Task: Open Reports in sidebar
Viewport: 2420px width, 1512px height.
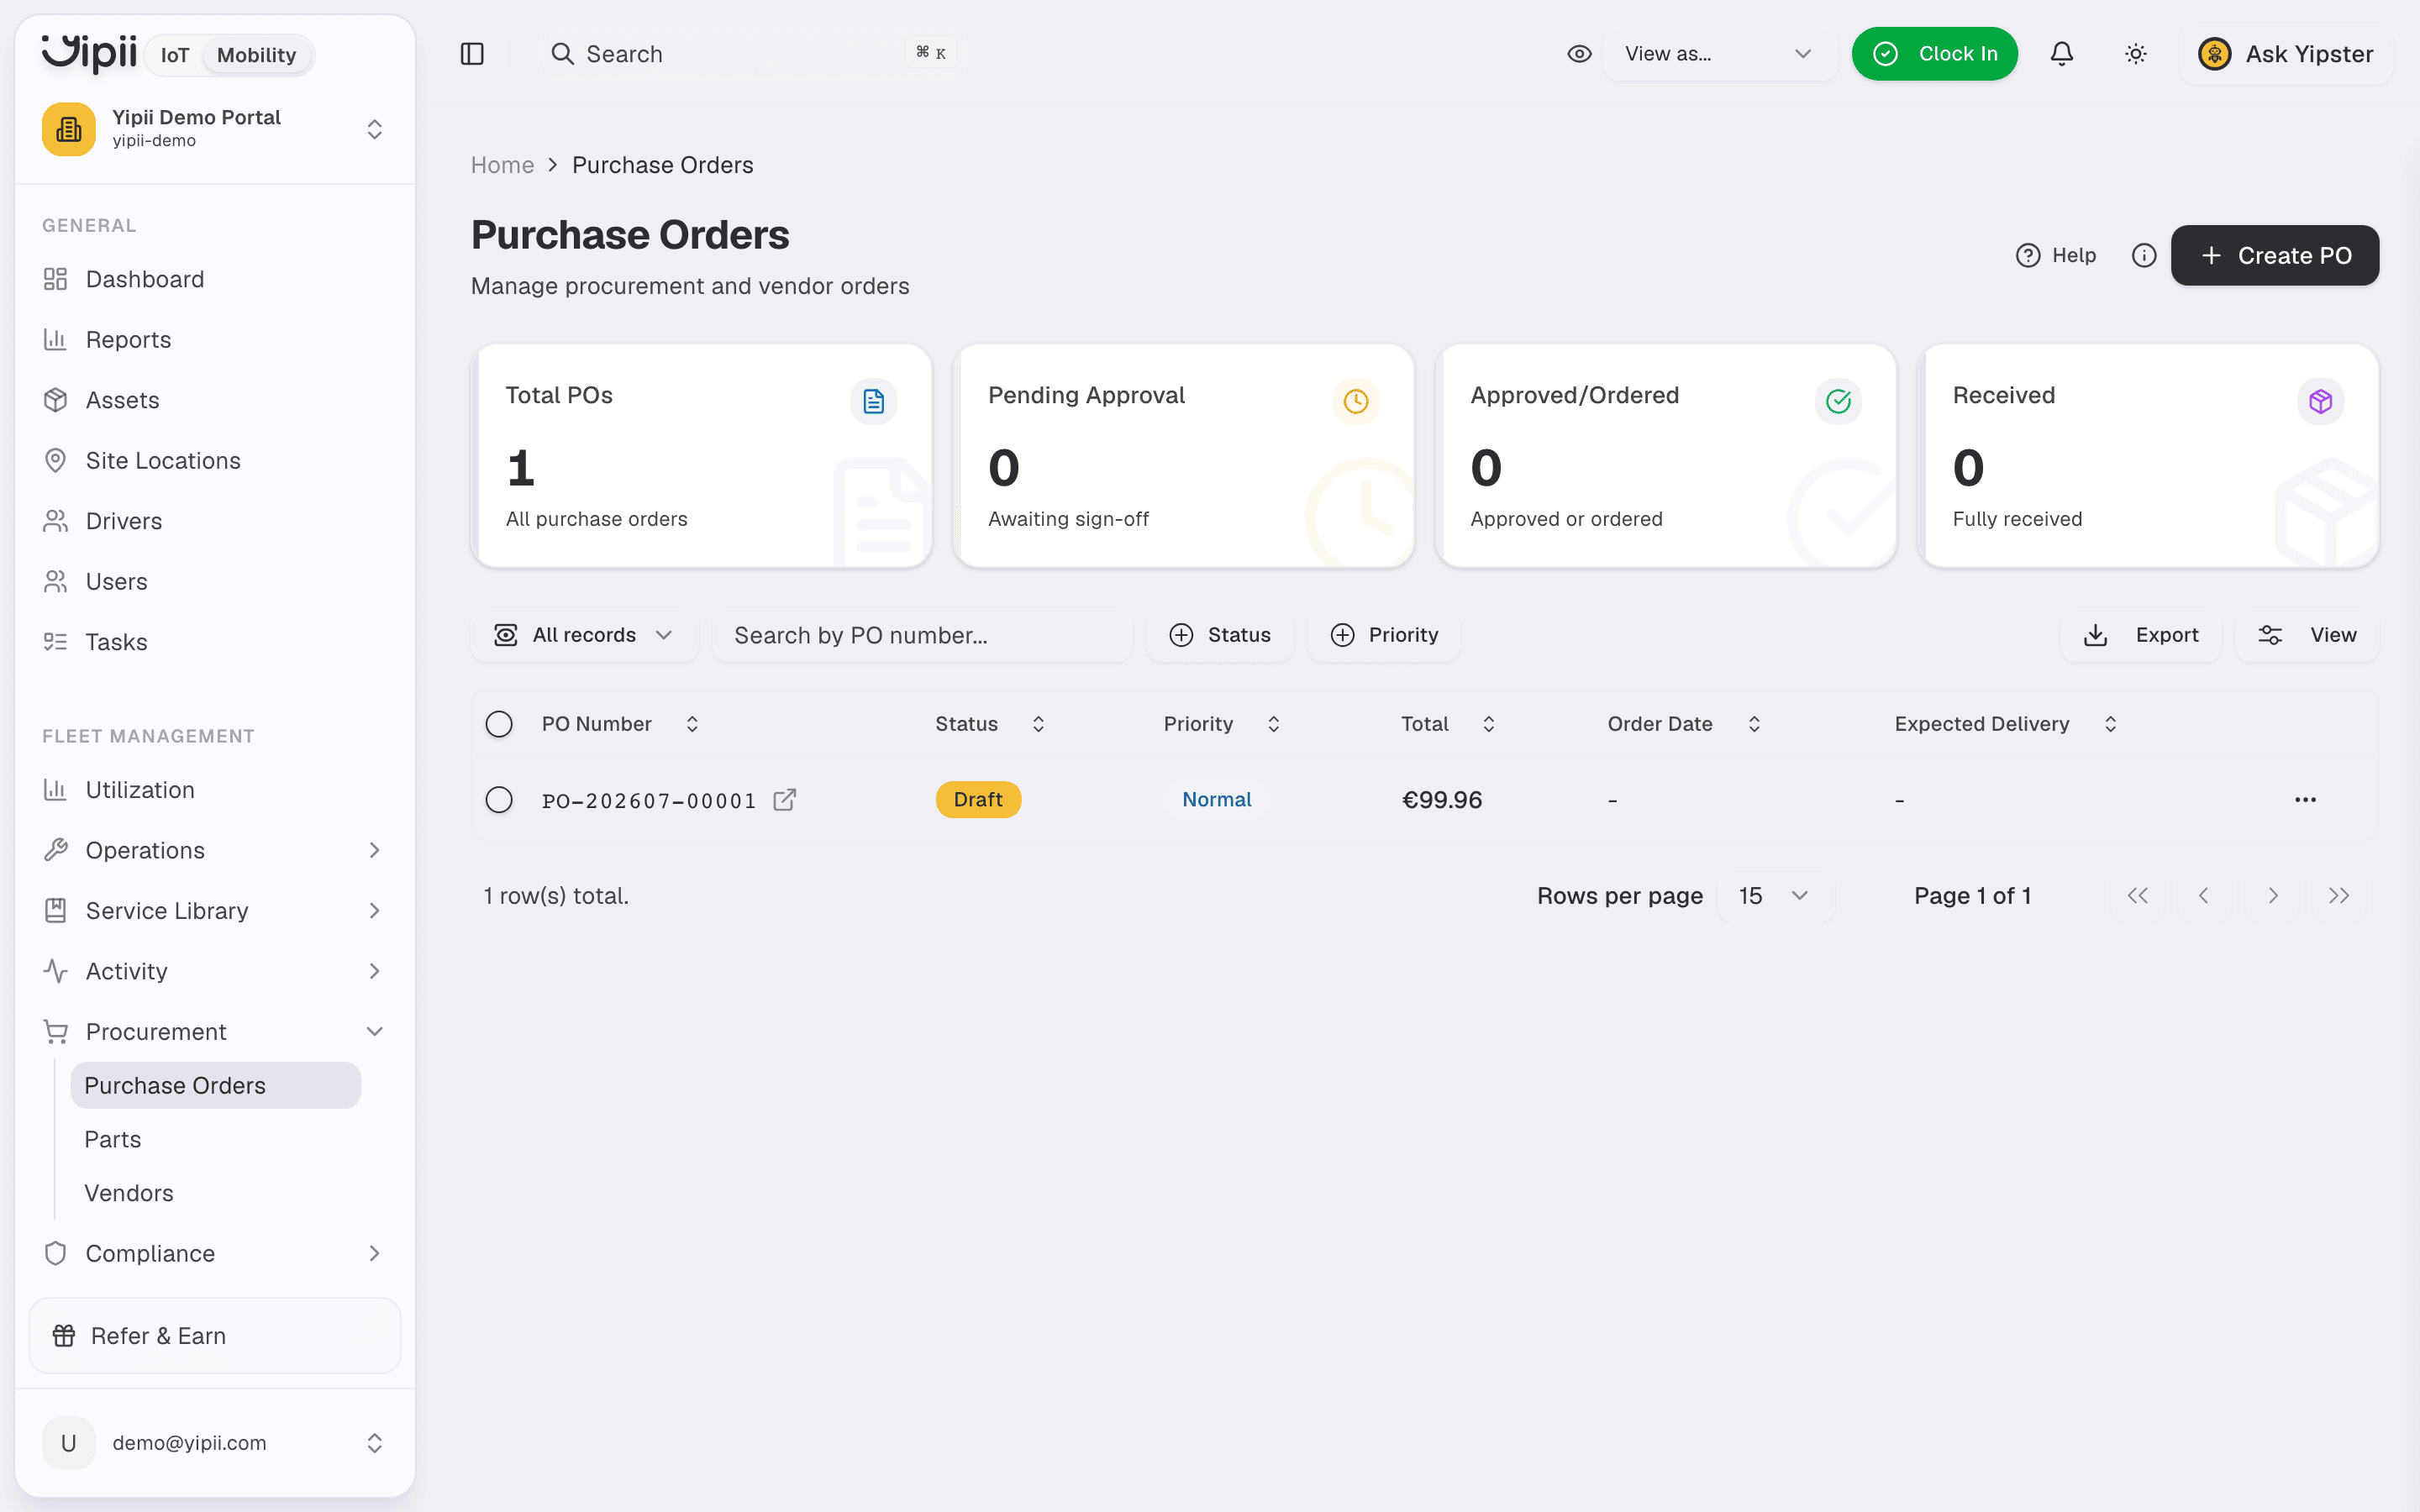Action: pyautogui.click(x=214, y=340)
